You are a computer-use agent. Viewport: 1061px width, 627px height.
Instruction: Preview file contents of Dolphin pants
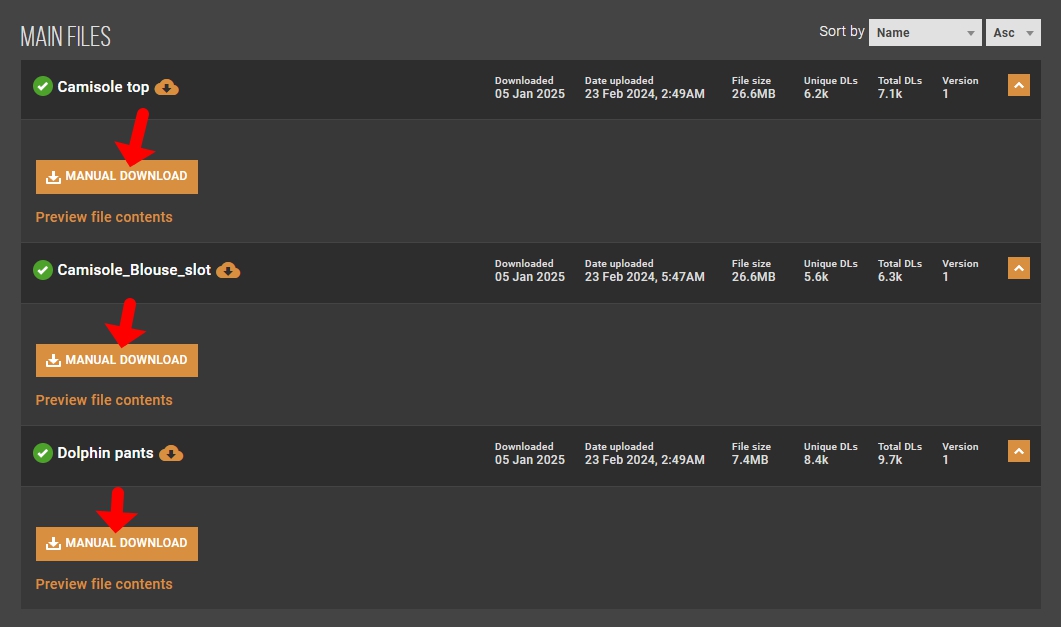pos(104,584)
